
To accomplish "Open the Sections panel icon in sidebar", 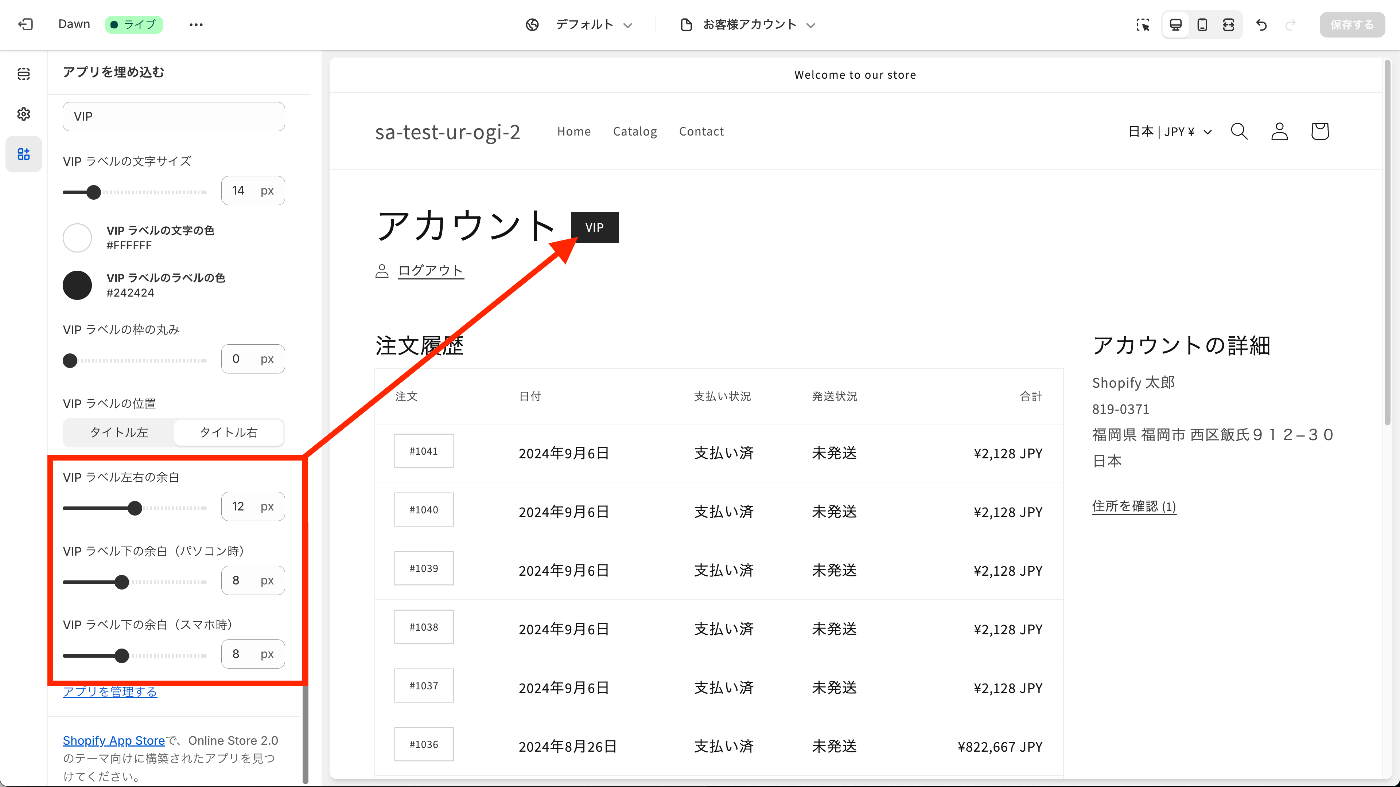I will point(24,74).
